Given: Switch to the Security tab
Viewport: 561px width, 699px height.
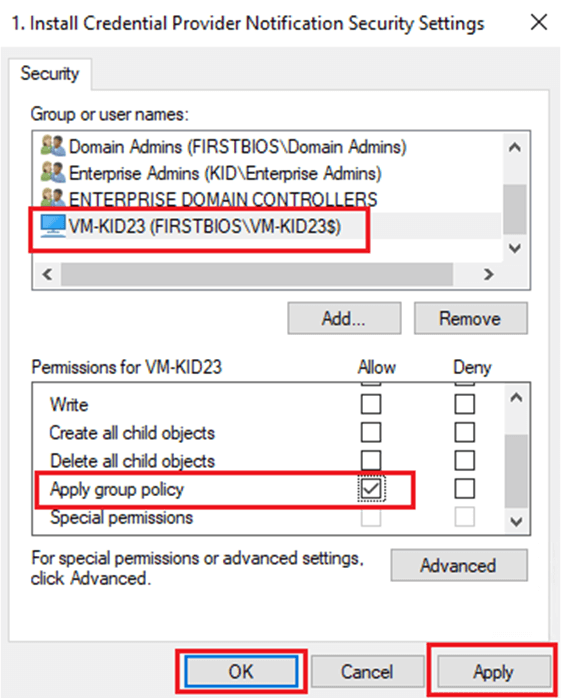Looking at the screenshot, I should point(50,74).
